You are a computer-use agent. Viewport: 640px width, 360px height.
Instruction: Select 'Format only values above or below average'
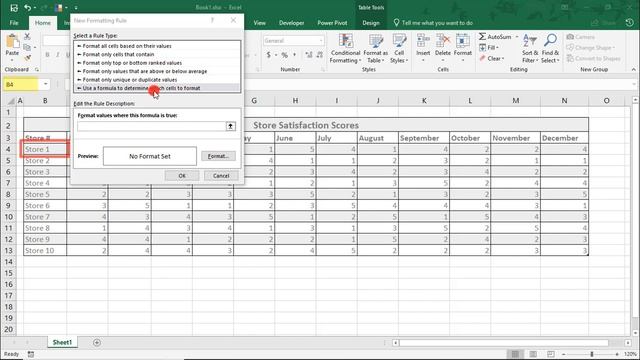[157, 71]
